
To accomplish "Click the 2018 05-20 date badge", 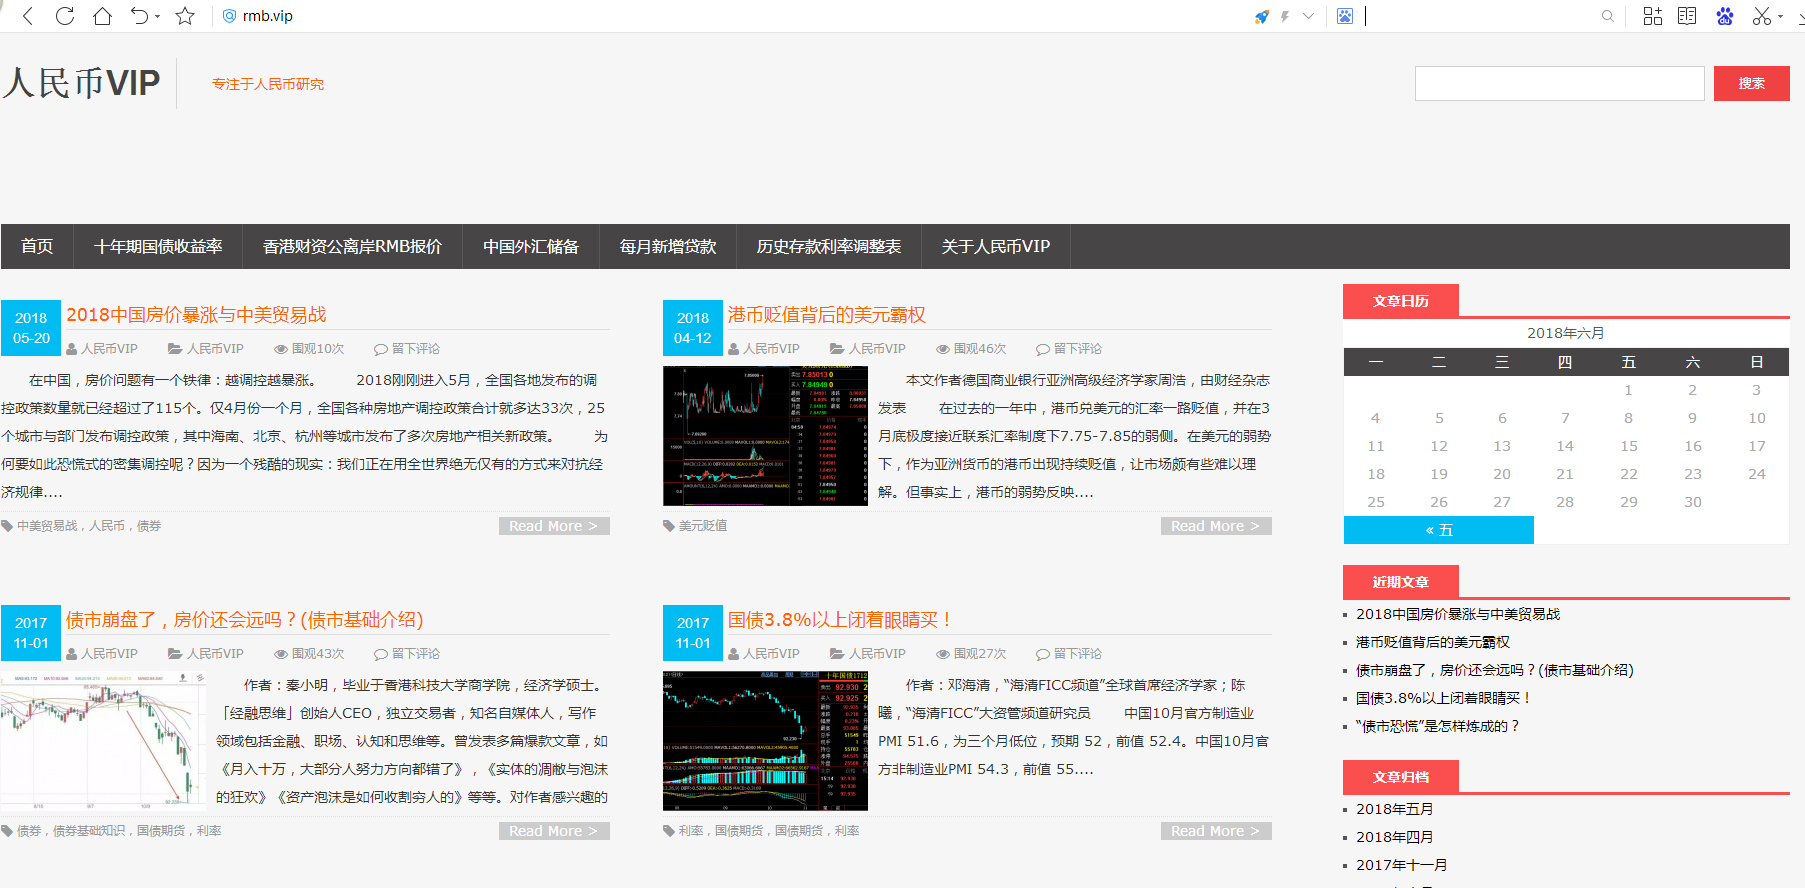I will [31, 328].
